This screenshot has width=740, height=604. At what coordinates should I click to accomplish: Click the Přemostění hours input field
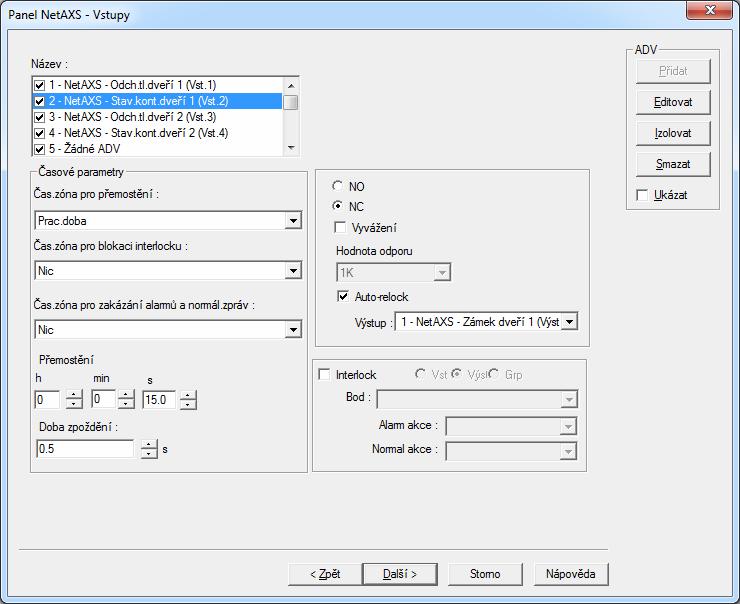click(x=47, y=400)
